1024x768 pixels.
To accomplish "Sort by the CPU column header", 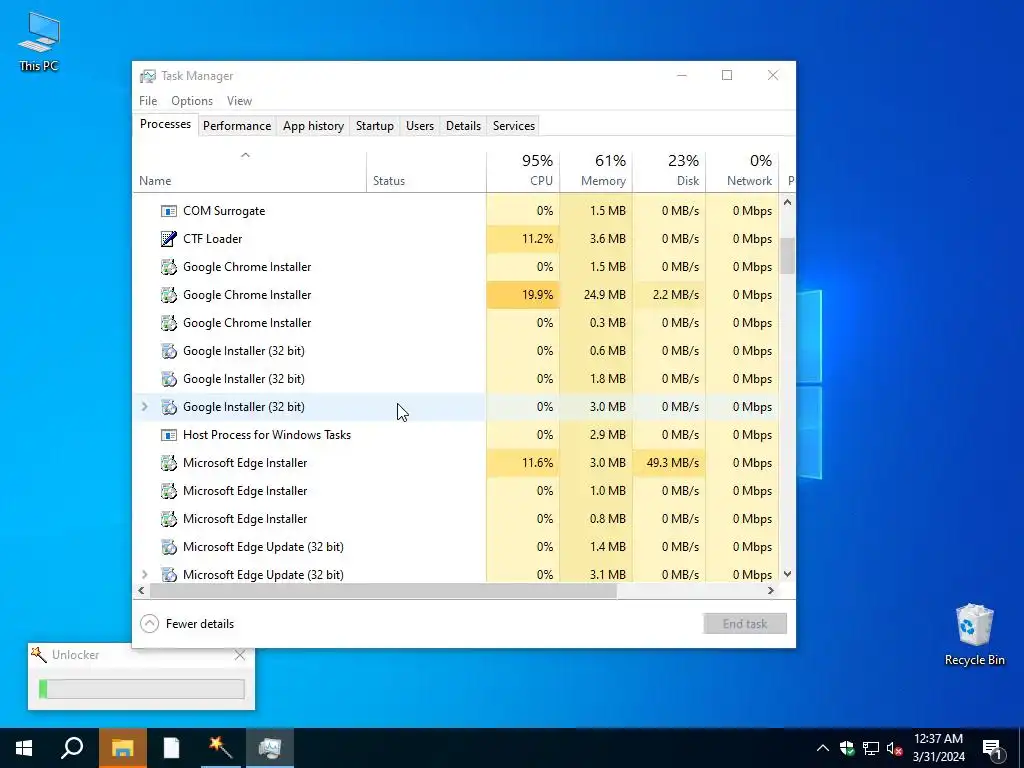I will pos(523,172).
